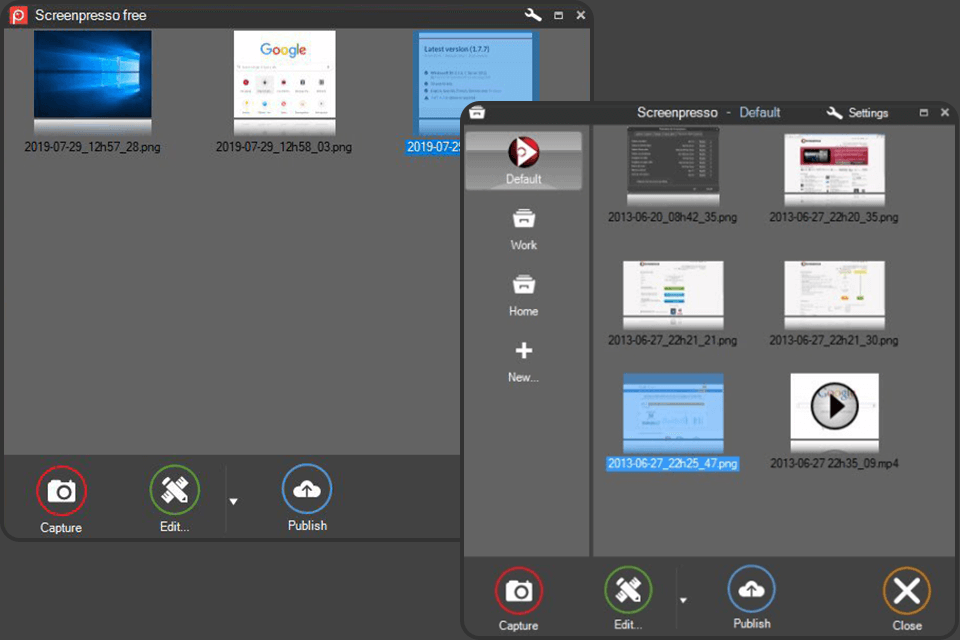Open the green Edit icon in the Default window
Viewport: 960px width, 640px height.
627,589
